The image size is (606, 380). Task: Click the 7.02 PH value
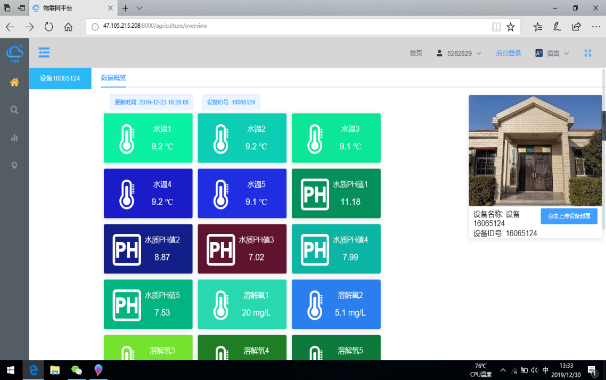[256, 257]
